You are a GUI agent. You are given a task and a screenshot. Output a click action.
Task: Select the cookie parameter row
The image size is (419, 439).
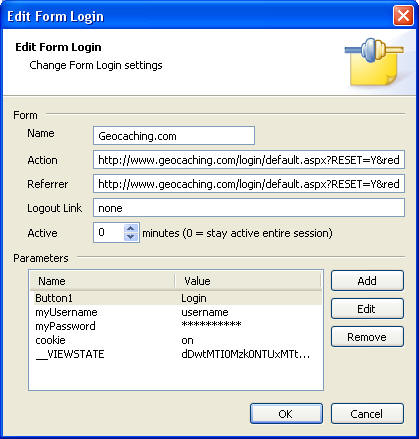(x=176, y=340)
